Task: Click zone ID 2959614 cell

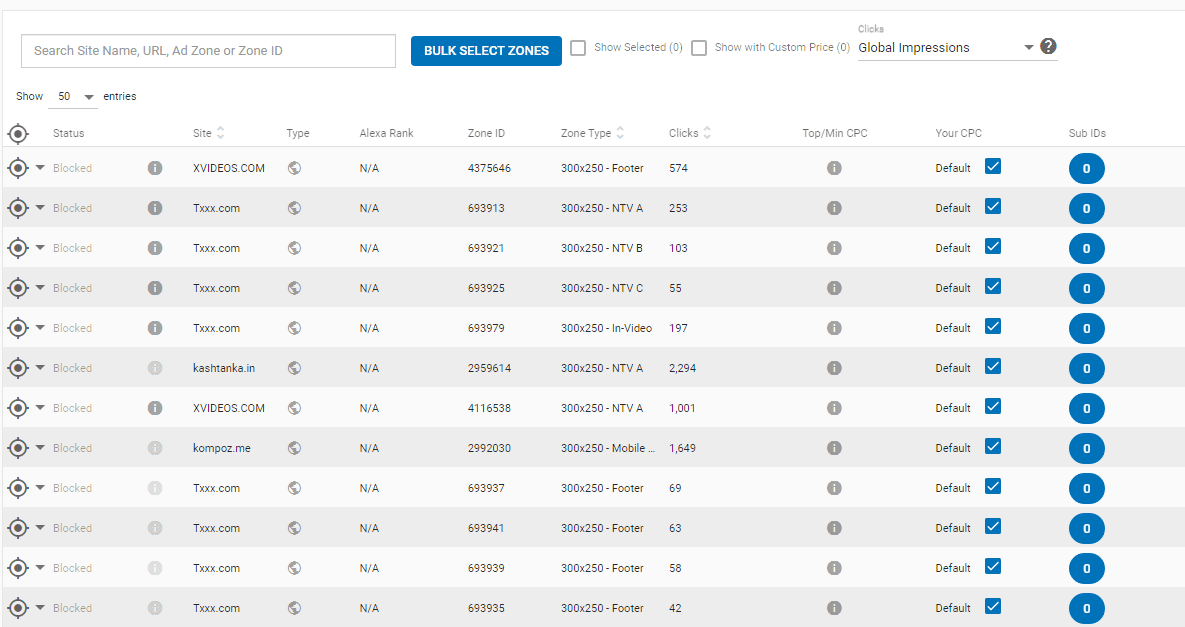Action: tap(489, 368)
